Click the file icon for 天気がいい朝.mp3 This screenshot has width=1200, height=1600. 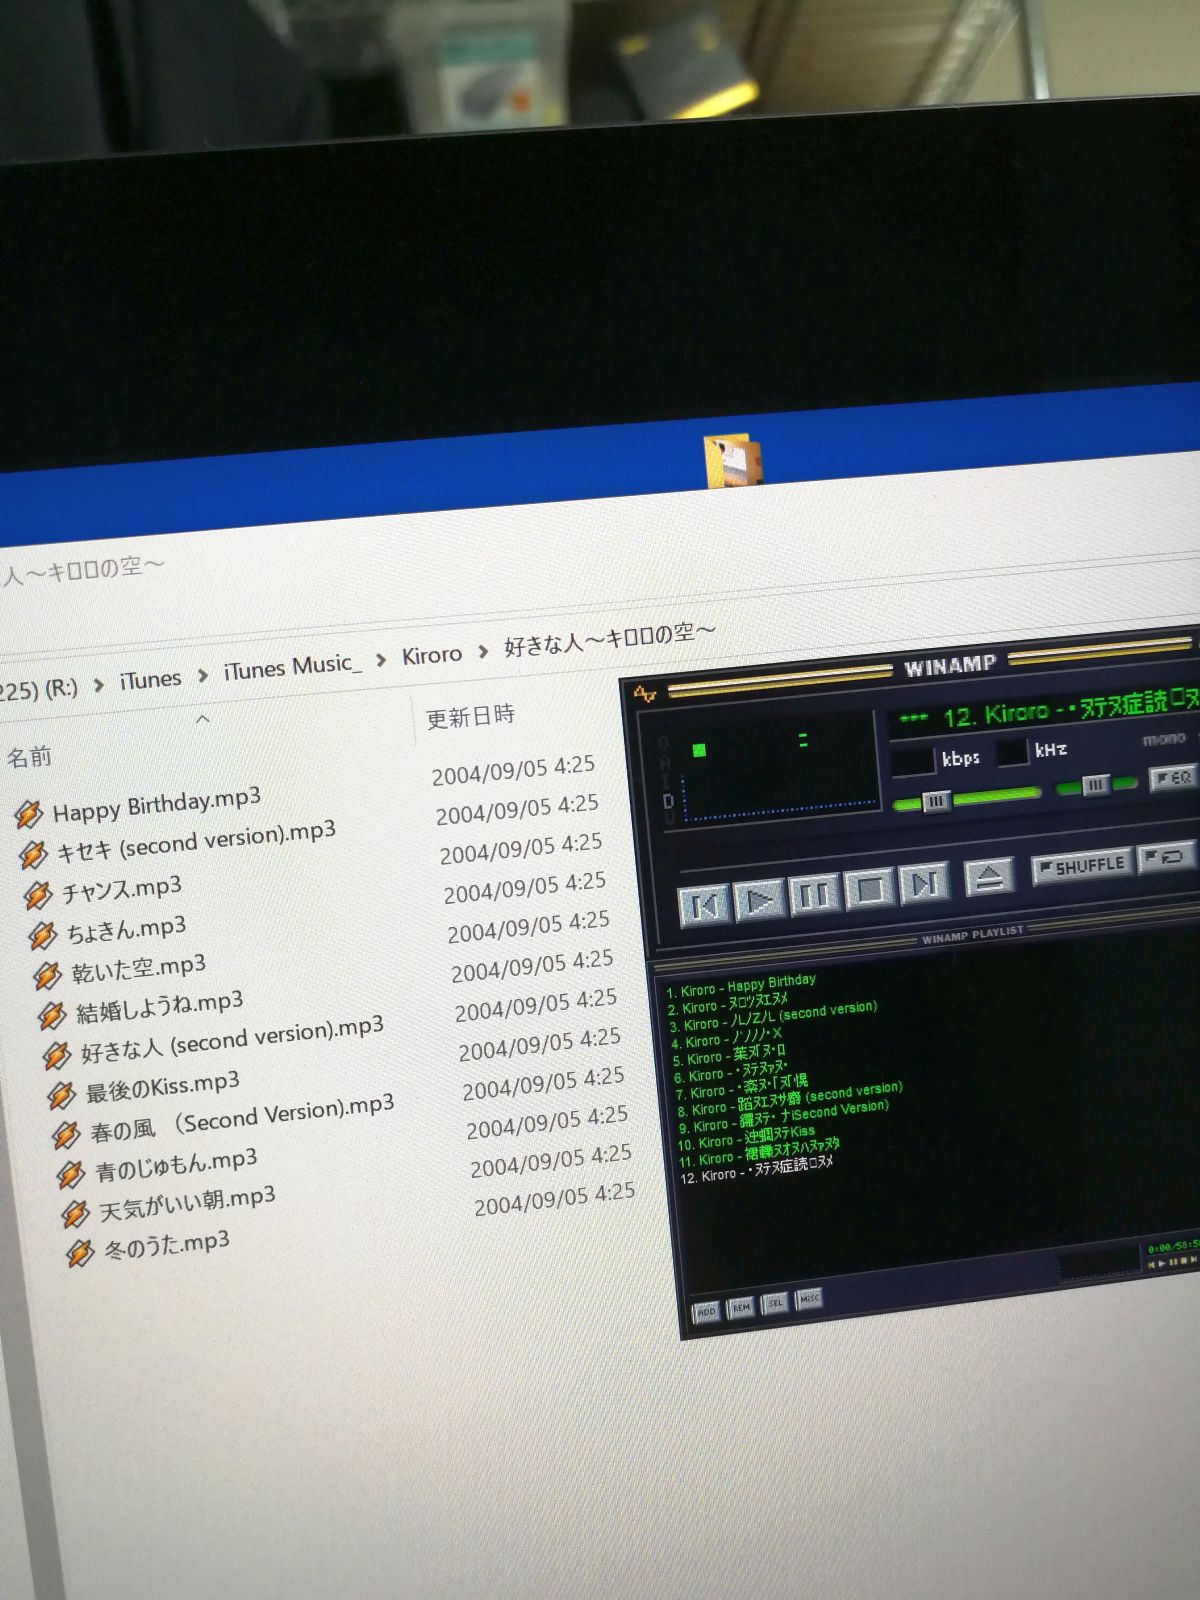pos(75,1214)
